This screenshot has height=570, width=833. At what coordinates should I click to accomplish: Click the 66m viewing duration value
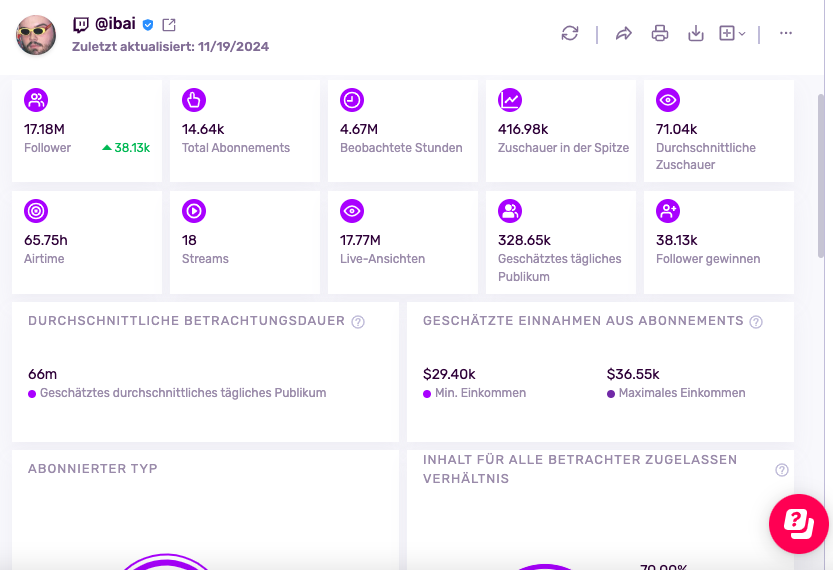tap(42, 374)
